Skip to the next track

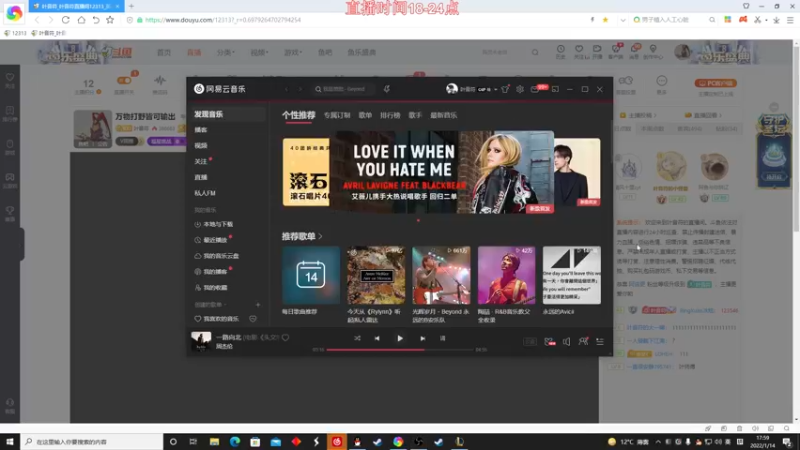tap(422, 338)
